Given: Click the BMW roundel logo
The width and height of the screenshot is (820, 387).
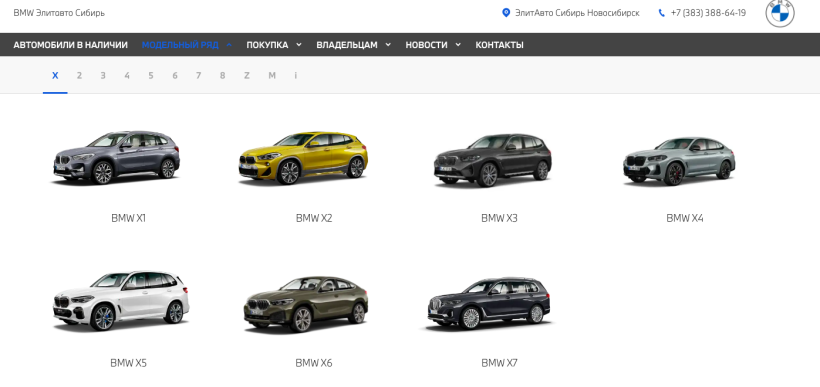Looking at the screenshot, I should pyautogui.click(x=780, y=13).
